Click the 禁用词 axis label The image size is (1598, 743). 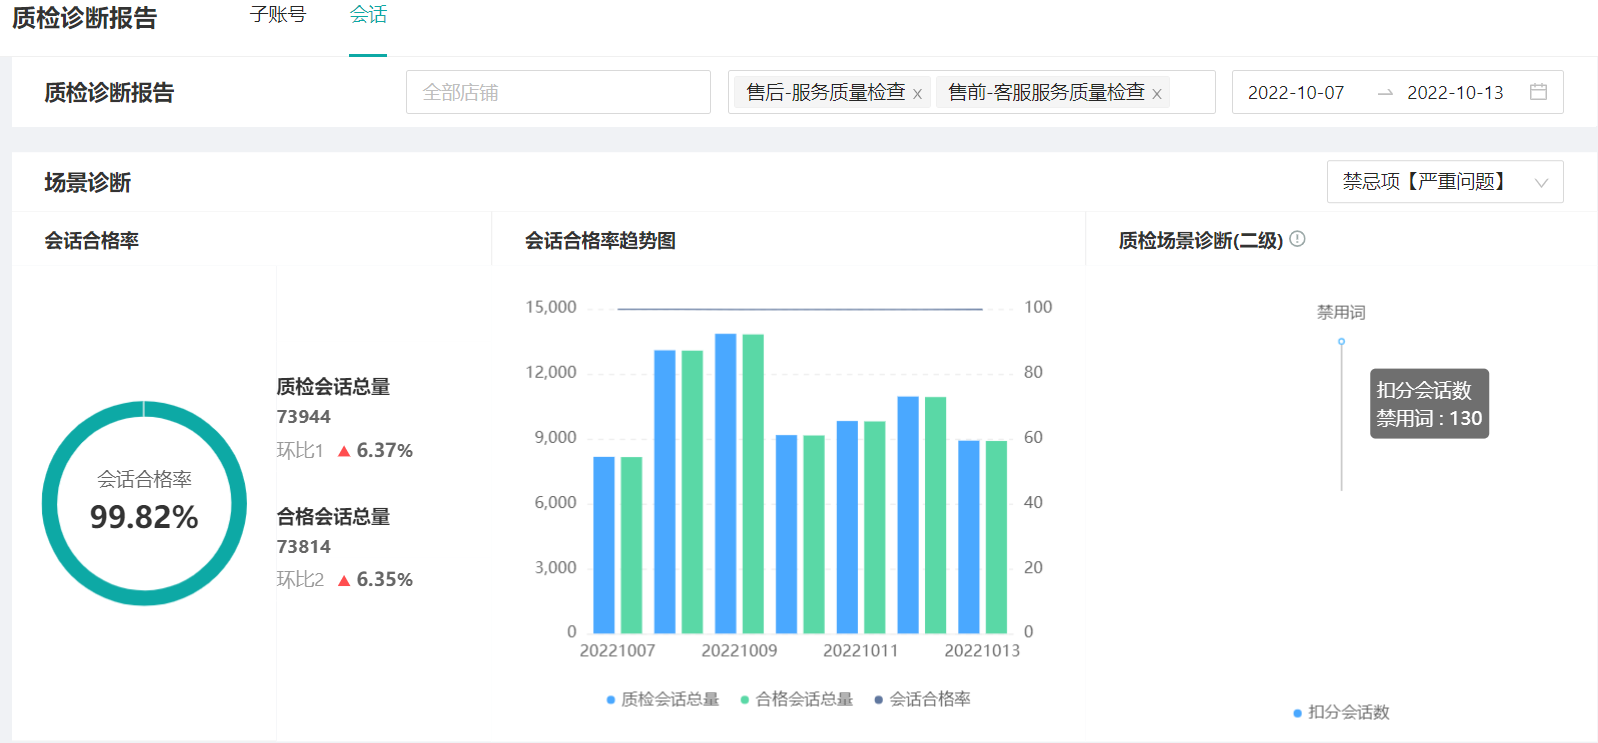(1341, 312)
